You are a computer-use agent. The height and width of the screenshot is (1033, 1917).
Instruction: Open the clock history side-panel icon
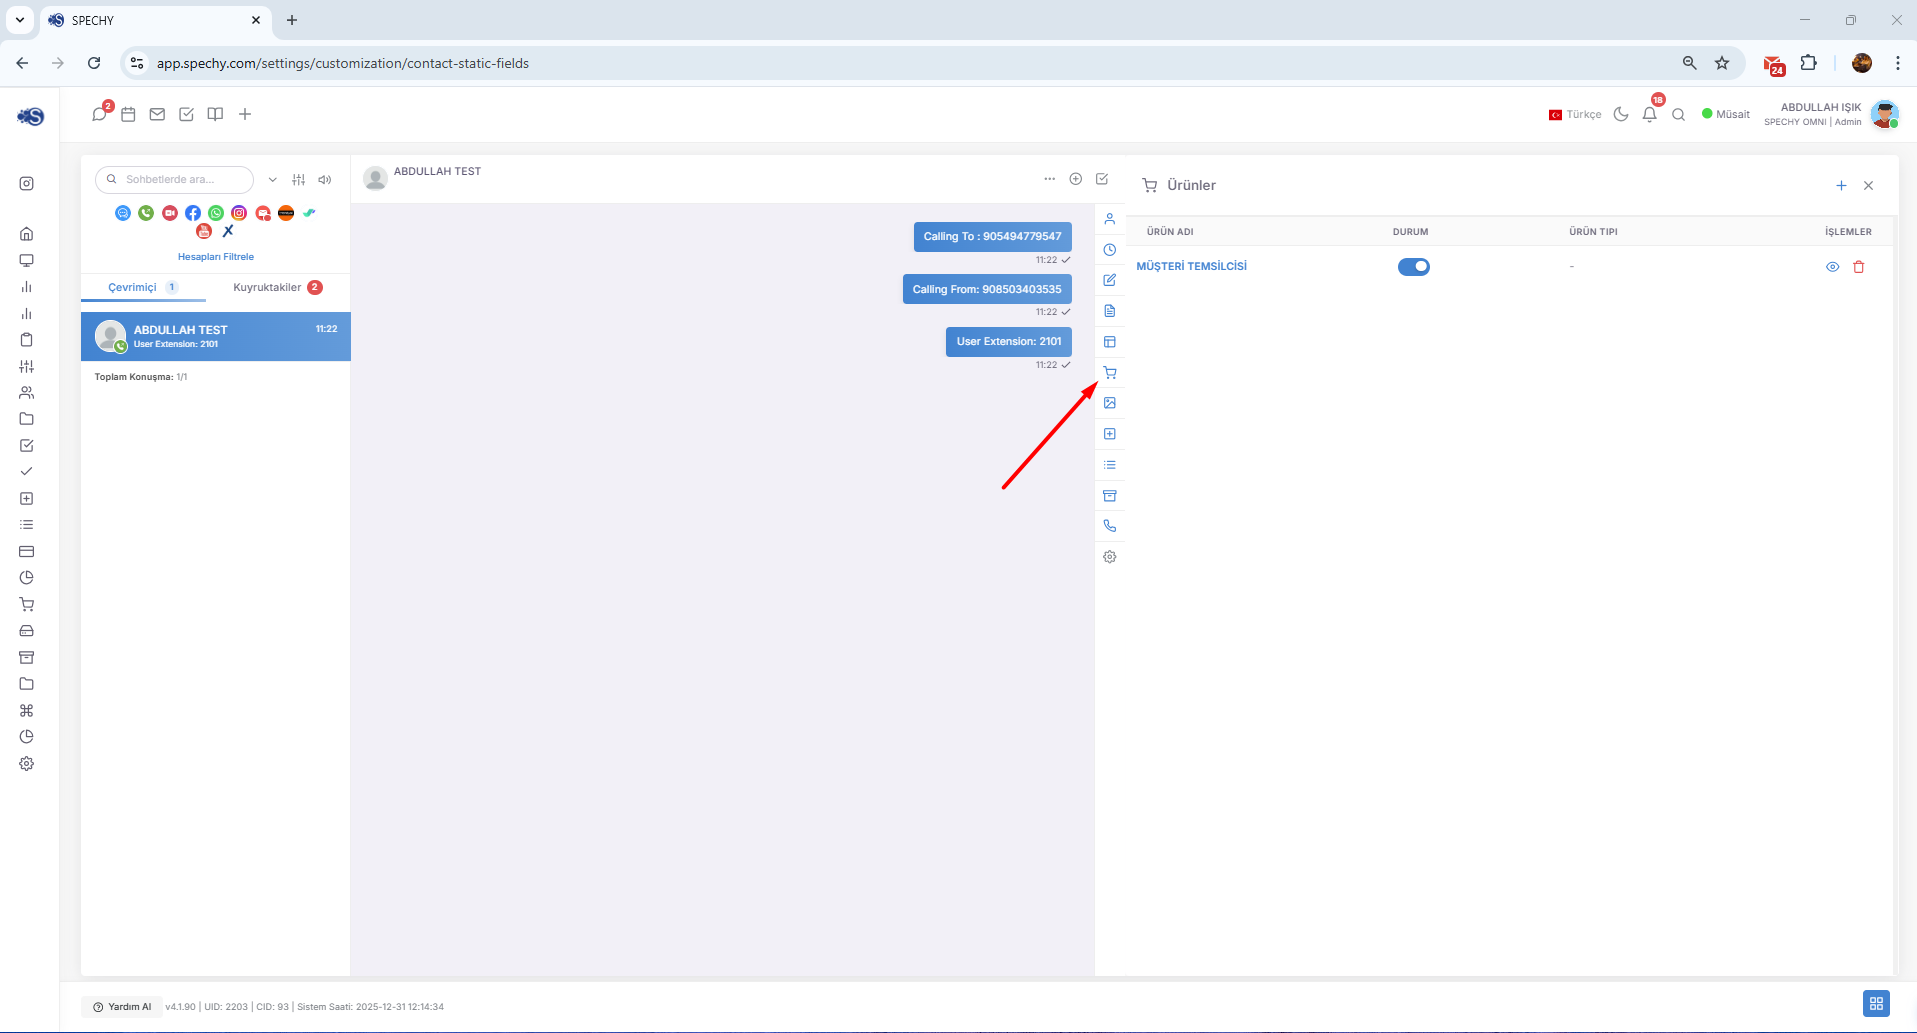click(1110, 250)
